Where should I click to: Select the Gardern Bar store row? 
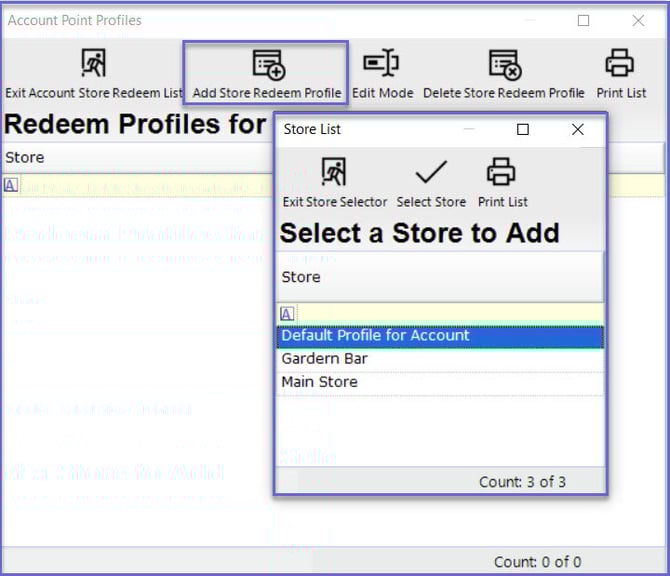pos(440,359)
